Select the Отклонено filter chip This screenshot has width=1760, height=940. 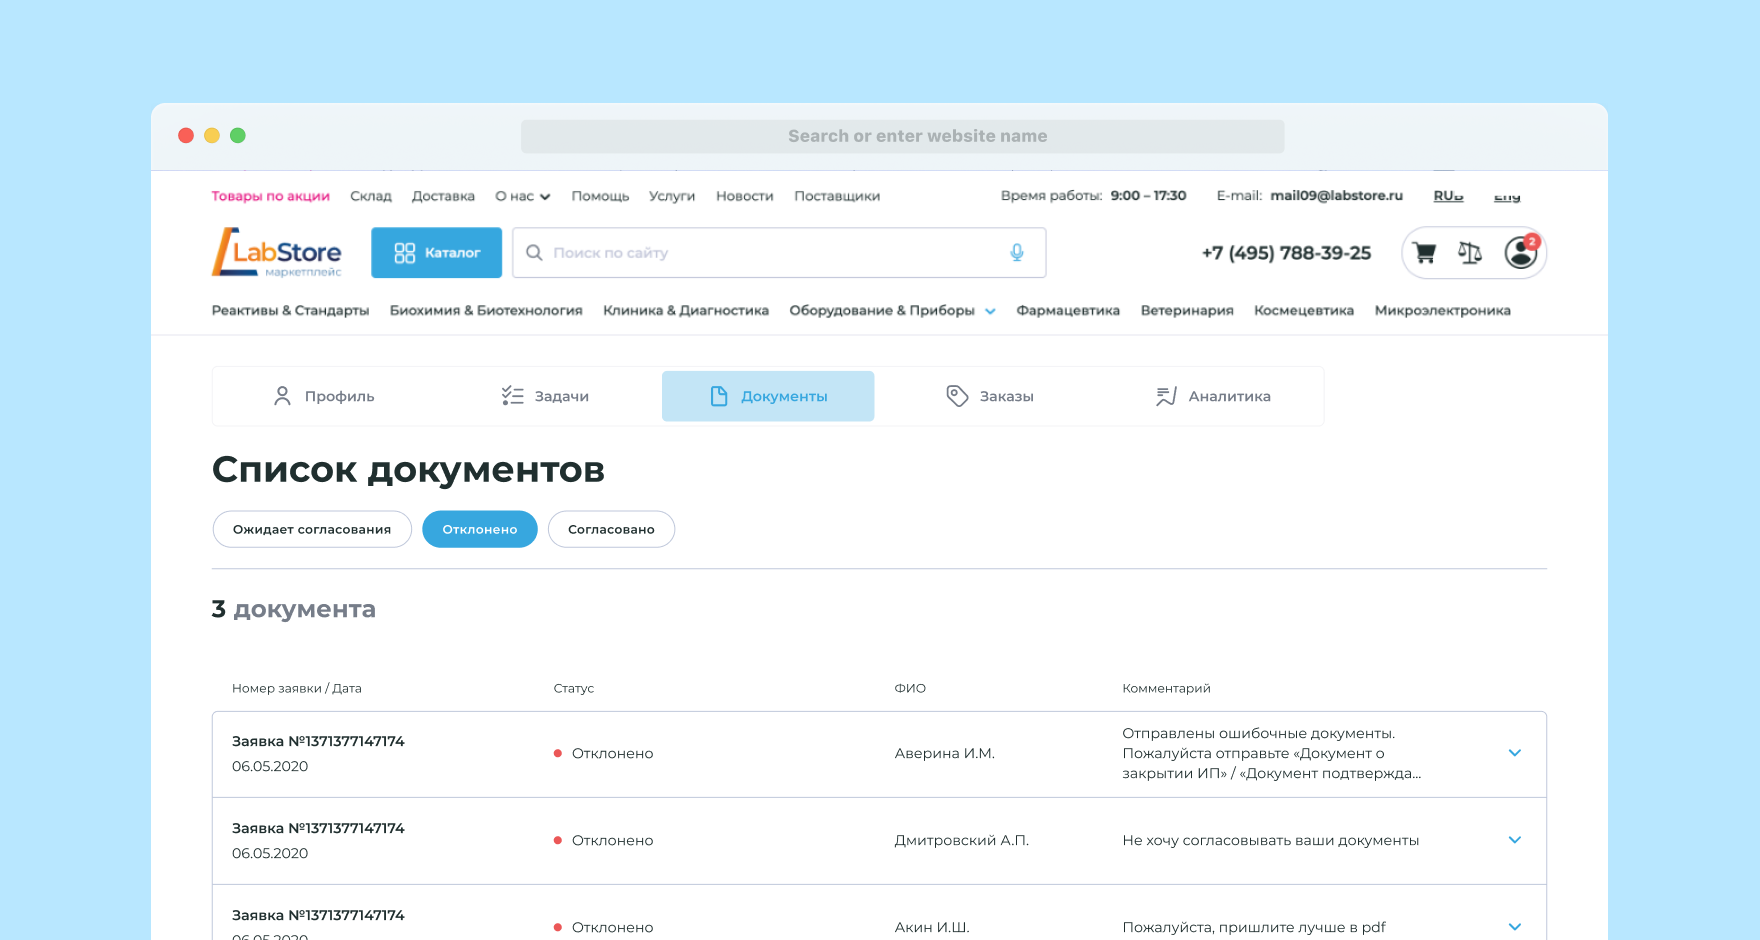click(x=480, y=529)
